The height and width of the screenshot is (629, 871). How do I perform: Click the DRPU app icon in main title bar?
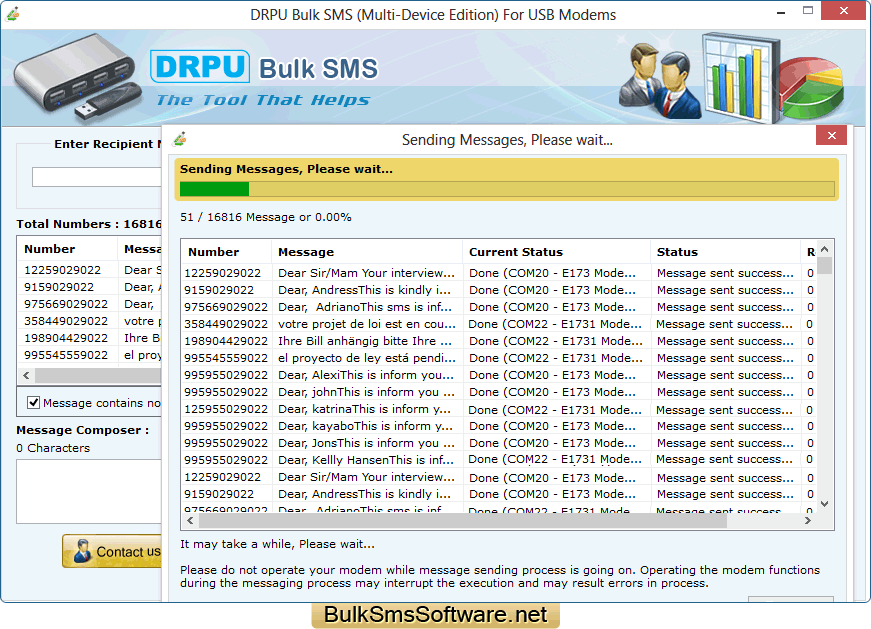(13, 13)
